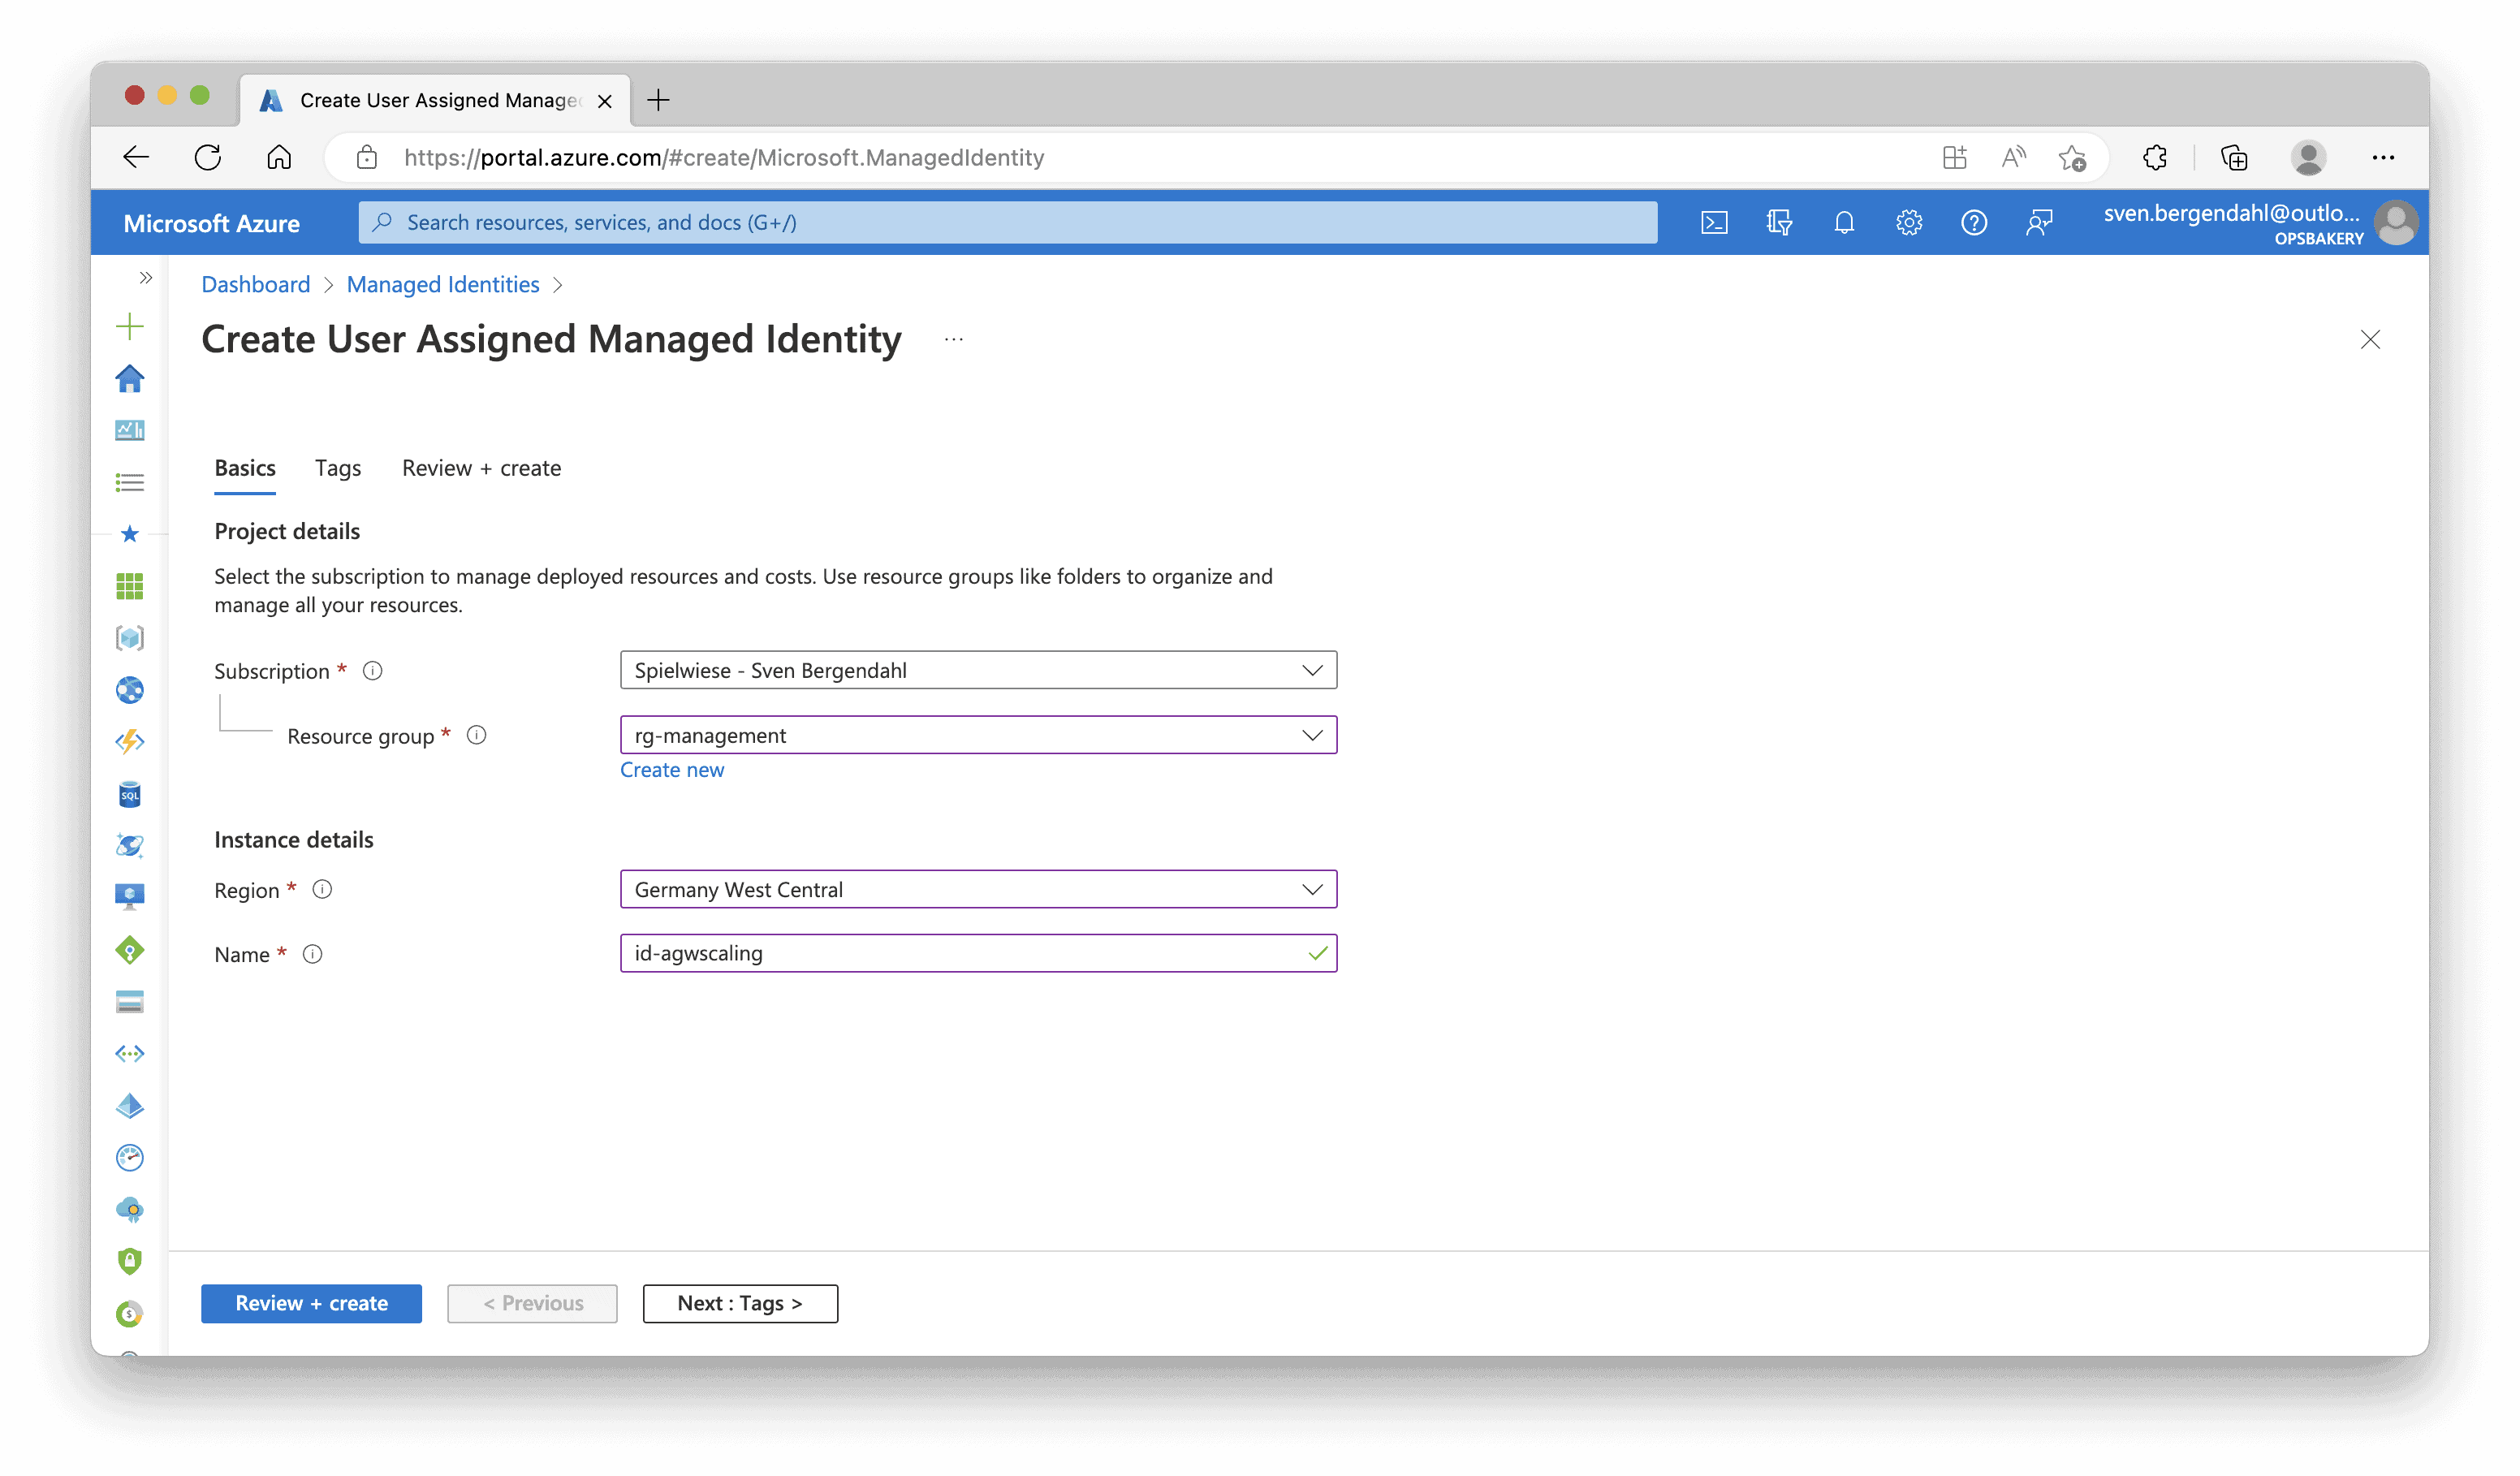The height and width of the screenshot is (1476, 2520).
Task: Open the Resource group dropdown
Action: pos(978,735)
